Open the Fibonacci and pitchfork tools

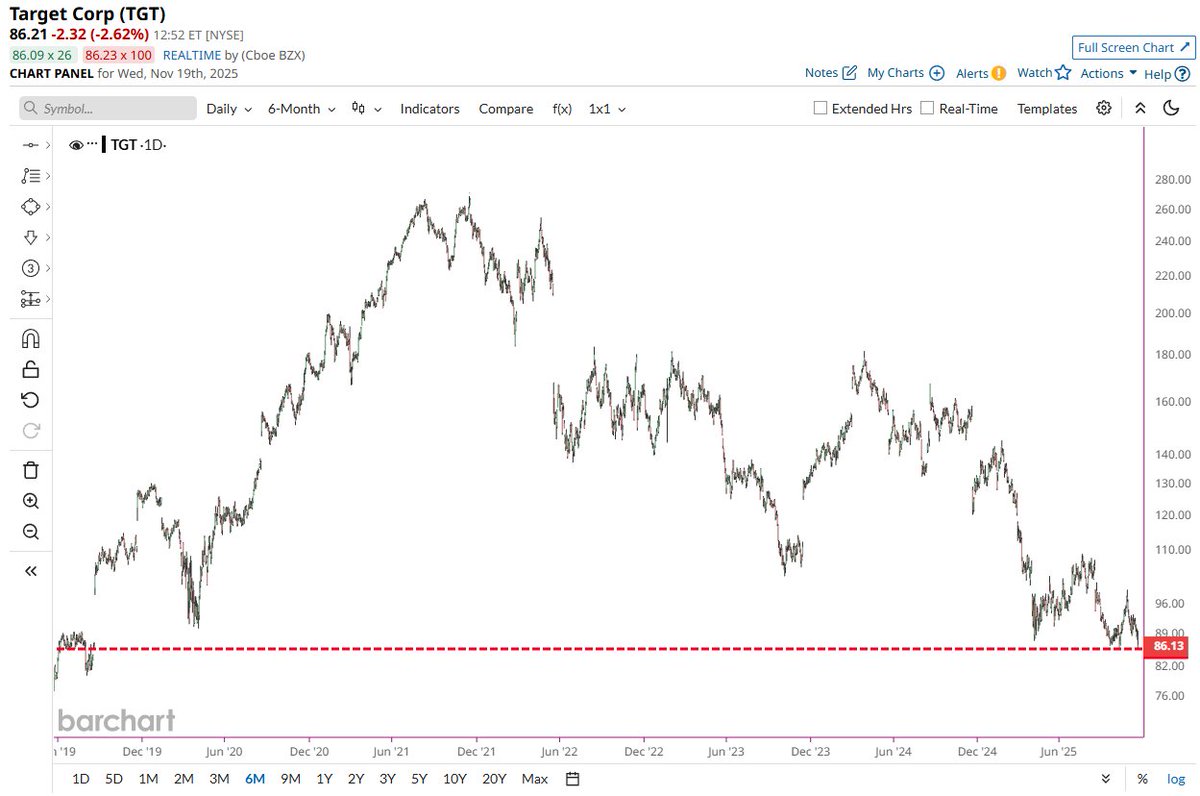[x=30, y=176]
